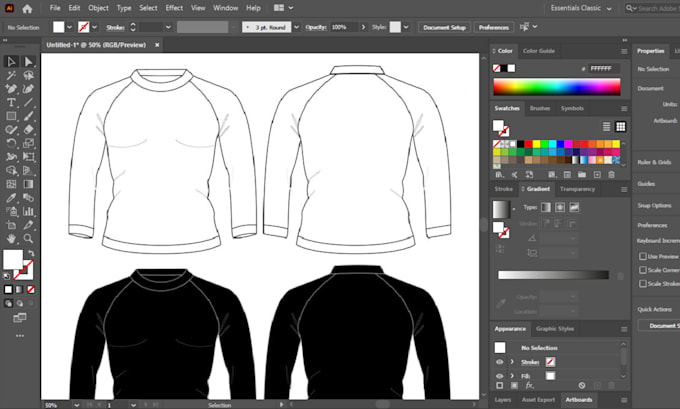Open the Layers panel tab
This screenshot has width=680, height=409.
tap(503, 400)
